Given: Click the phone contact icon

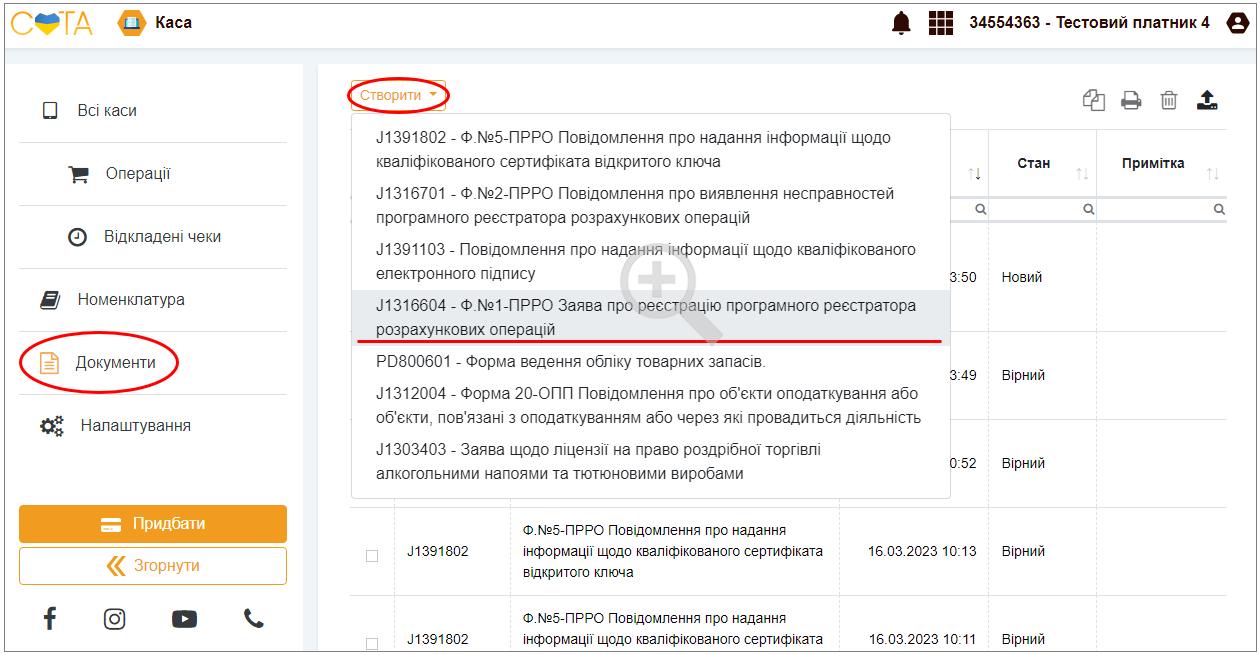Looking at the screenshot, I should [x=254, y=619].
